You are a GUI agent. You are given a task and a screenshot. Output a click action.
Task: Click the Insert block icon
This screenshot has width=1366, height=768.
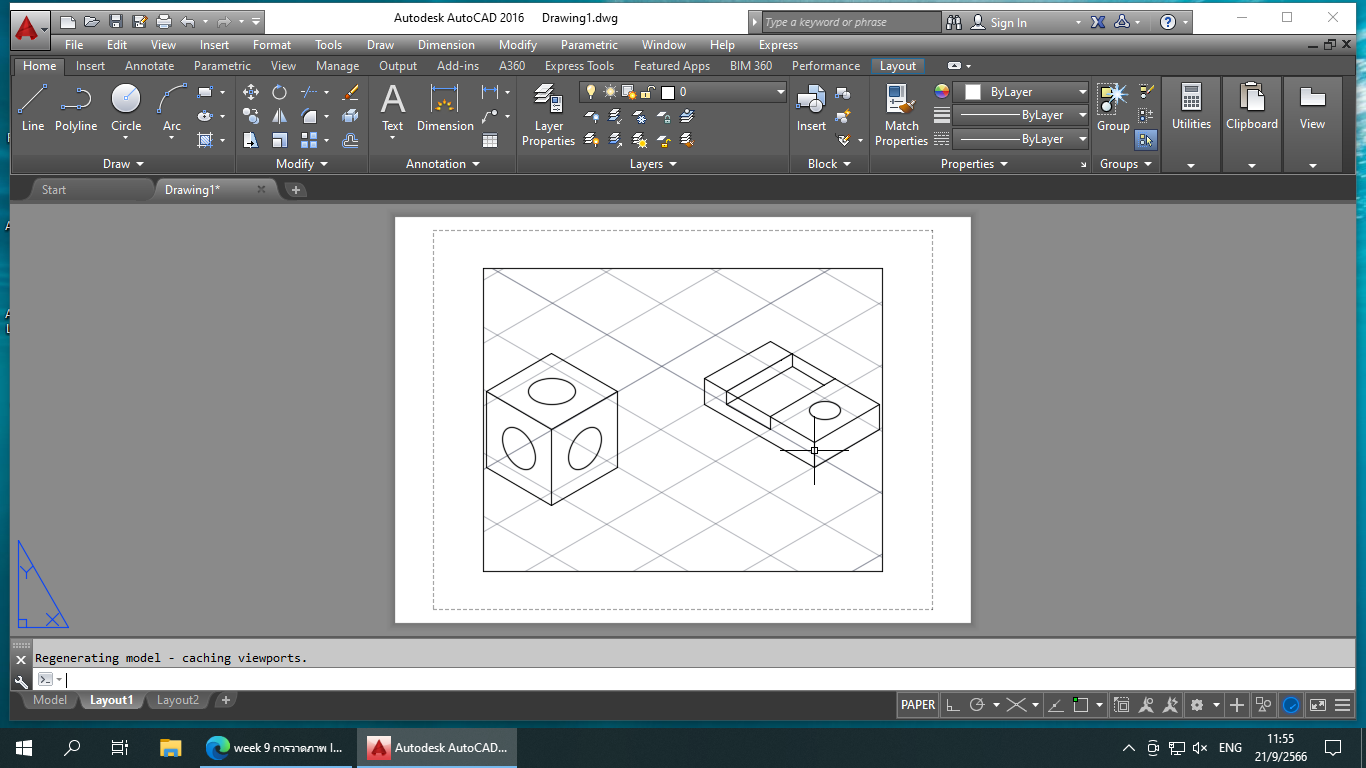point(811,108)
